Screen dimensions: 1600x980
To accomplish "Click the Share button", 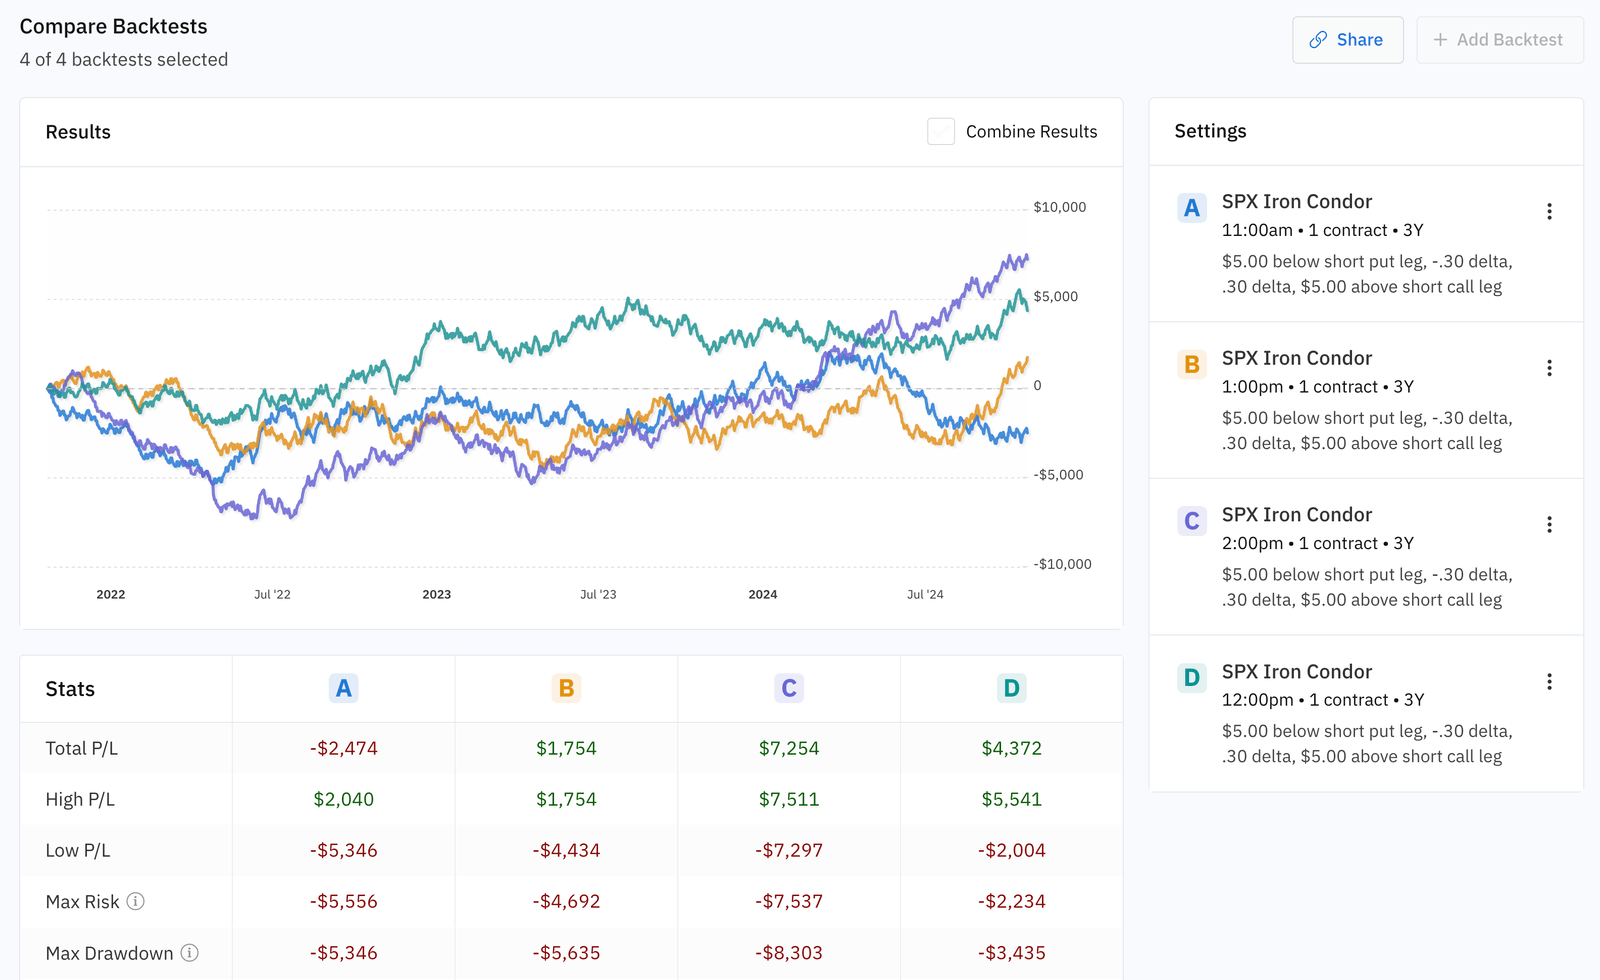I will [1348, 40].
